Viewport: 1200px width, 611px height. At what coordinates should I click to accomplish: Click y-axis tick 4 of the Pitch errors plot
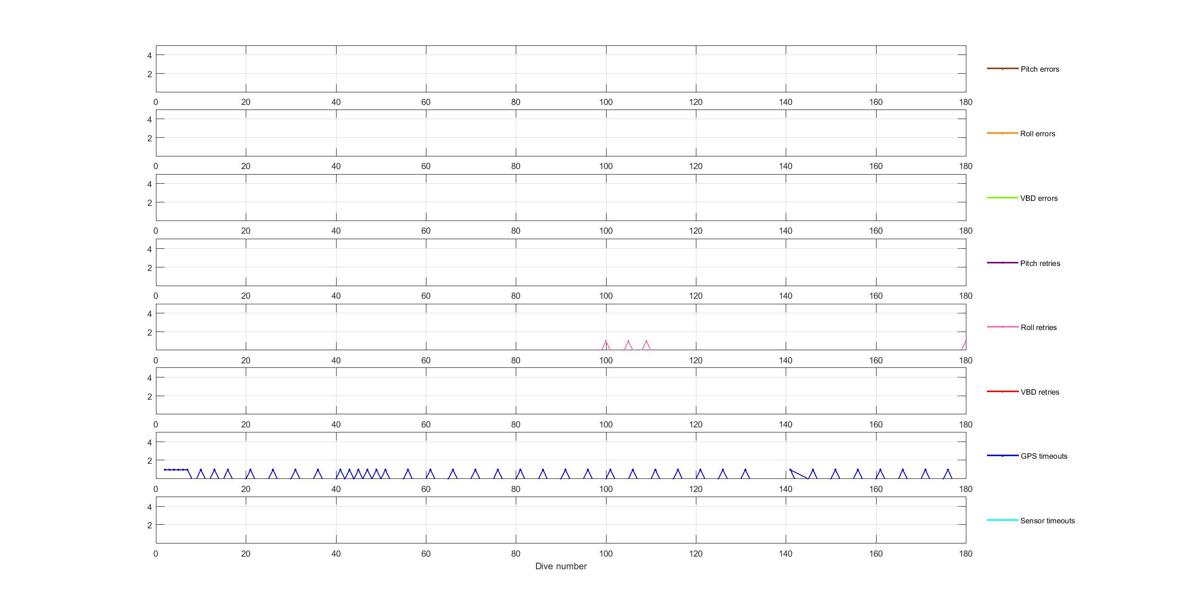pyautogui.click(x=150, y=55)
